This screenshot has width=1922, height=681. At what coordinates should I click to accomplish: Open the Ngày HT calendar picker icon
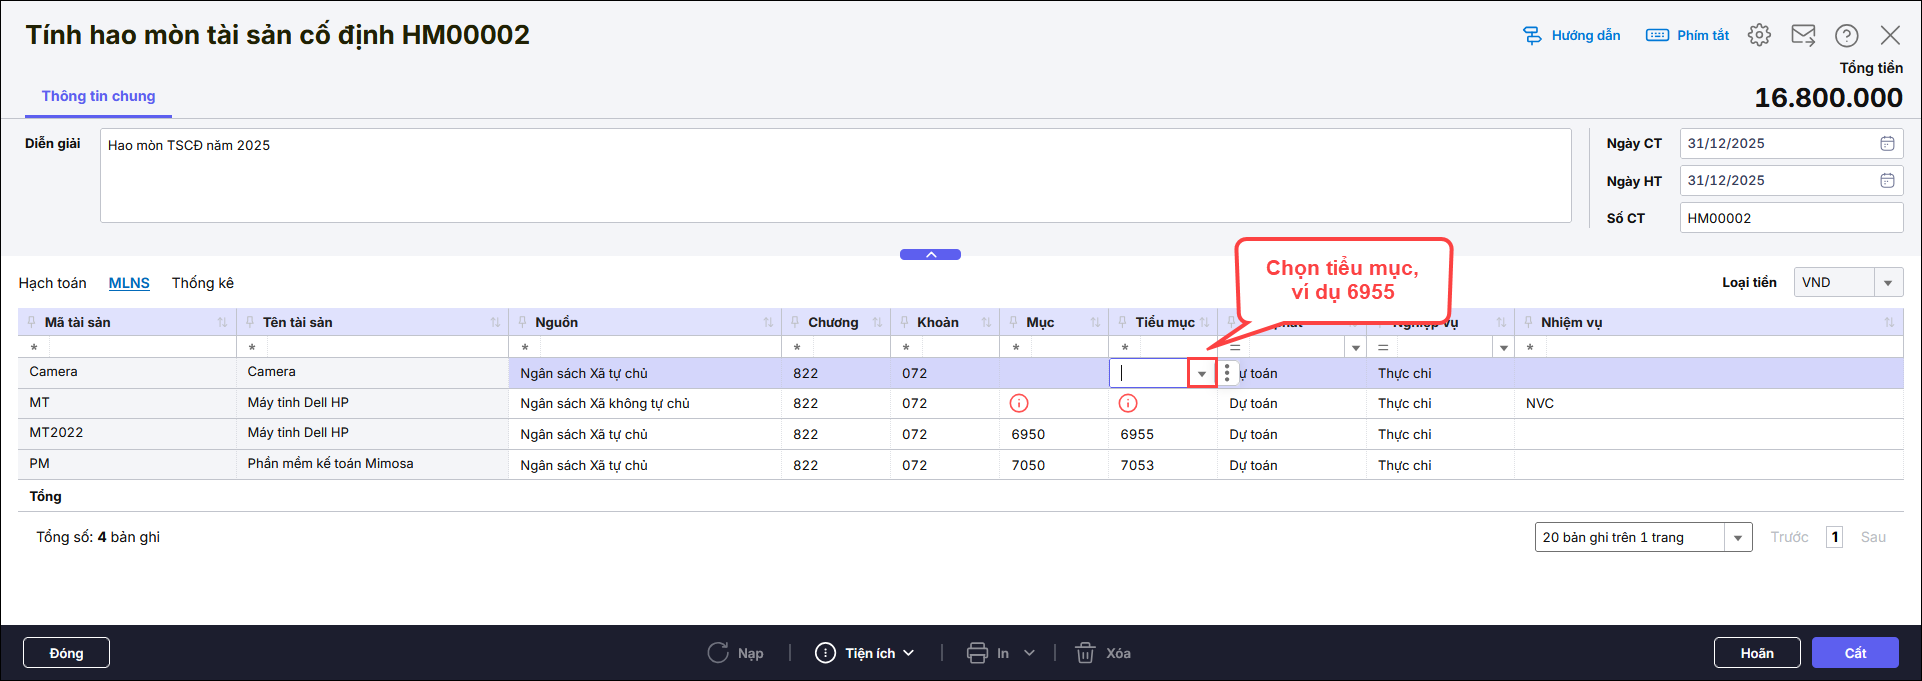pyautogui.click(x=1887, y=181)
